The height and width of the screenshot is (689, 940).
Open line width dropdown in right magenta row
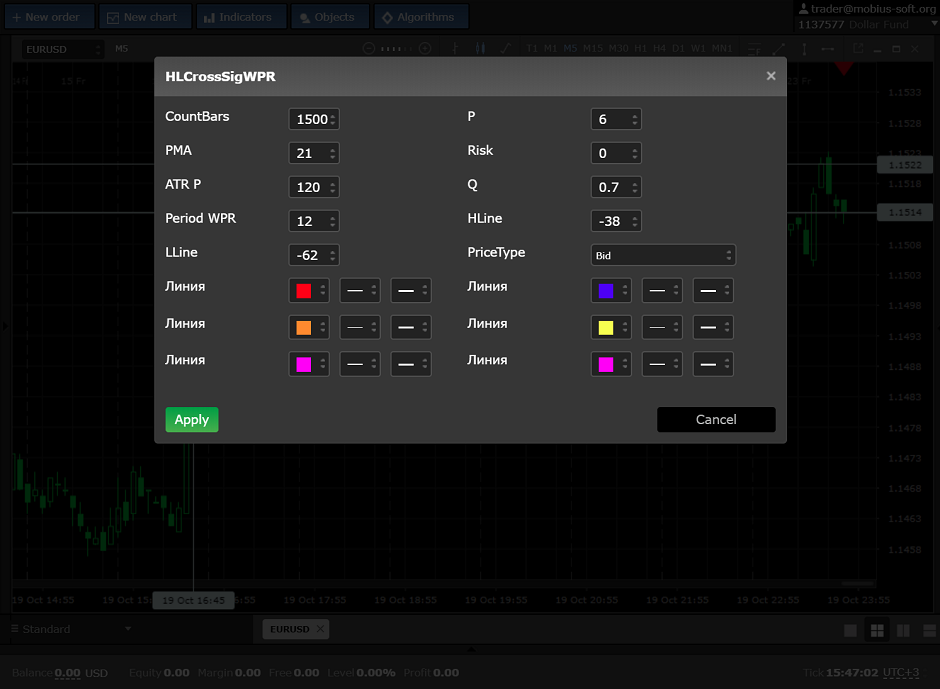tap(713, 365)
